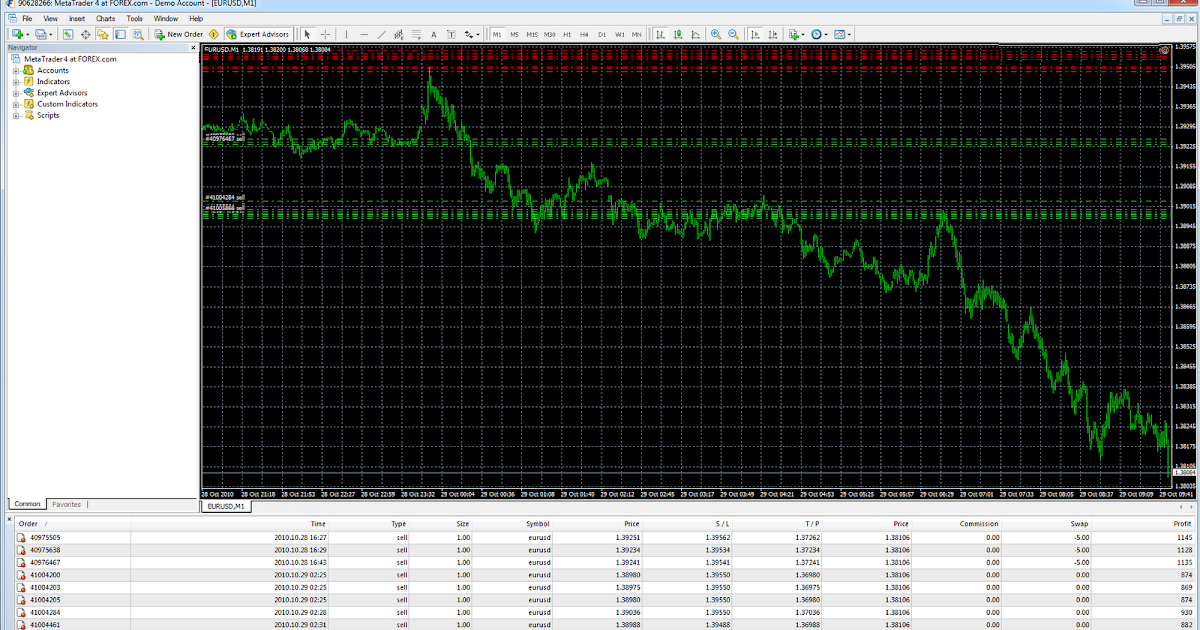Screen dimensions: 1200x630
Task: Switch chart to candlestick view
Action: (678, 33)
